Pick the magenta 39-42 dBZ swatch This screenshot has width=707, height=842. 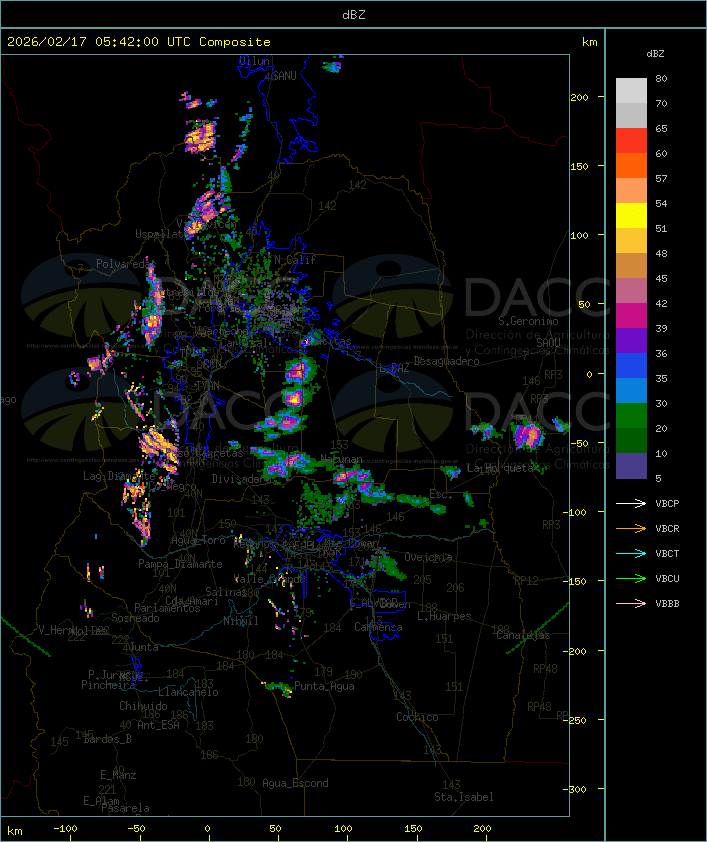click(631, 315)
